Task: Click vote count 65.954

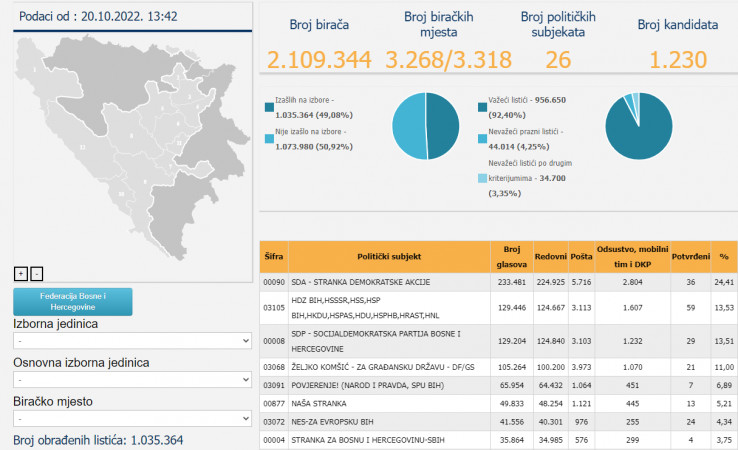Action: point(512,386)
